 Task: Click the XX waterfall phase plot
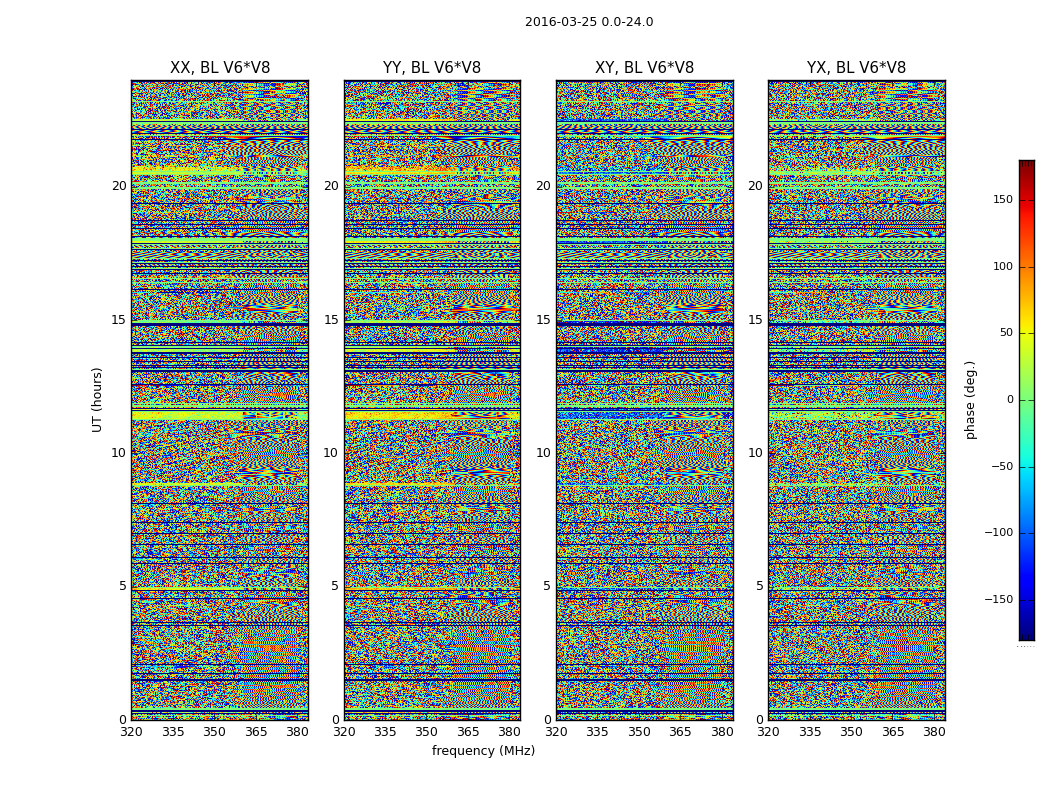[220, 400]
